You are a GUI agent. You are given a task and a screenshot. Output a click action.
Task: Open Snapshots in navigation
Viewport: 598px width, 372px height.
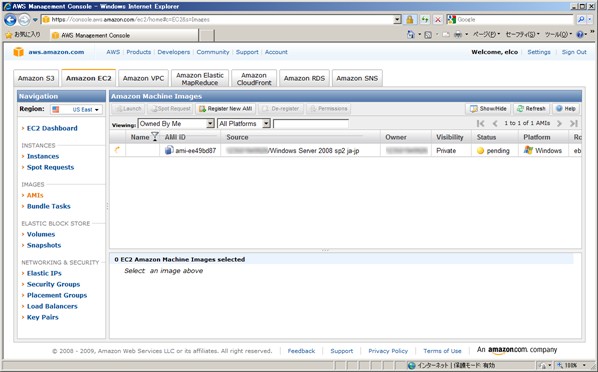44,245
